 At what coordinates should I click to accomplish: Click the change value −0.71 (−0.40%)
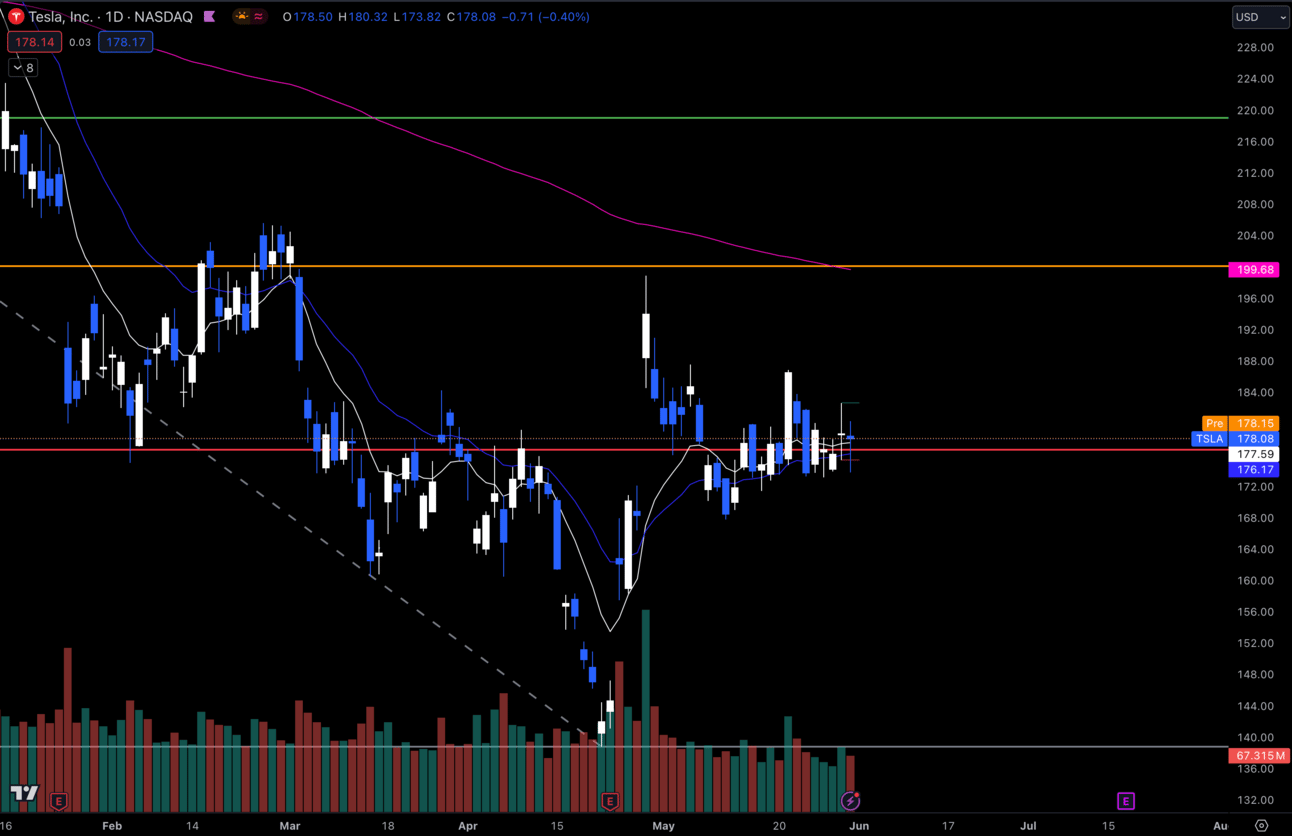point(545,17)
